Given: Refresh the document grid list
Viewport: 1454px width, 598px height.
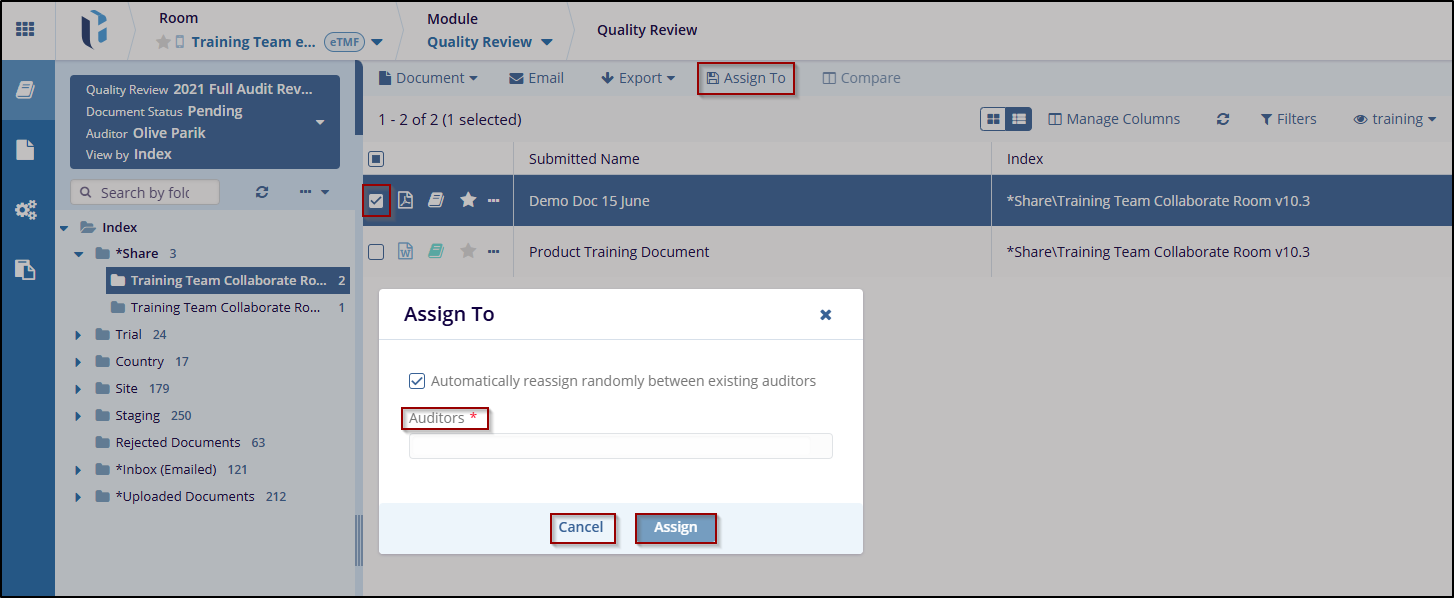Looking at the screenshot, I should coord(1222,119).
